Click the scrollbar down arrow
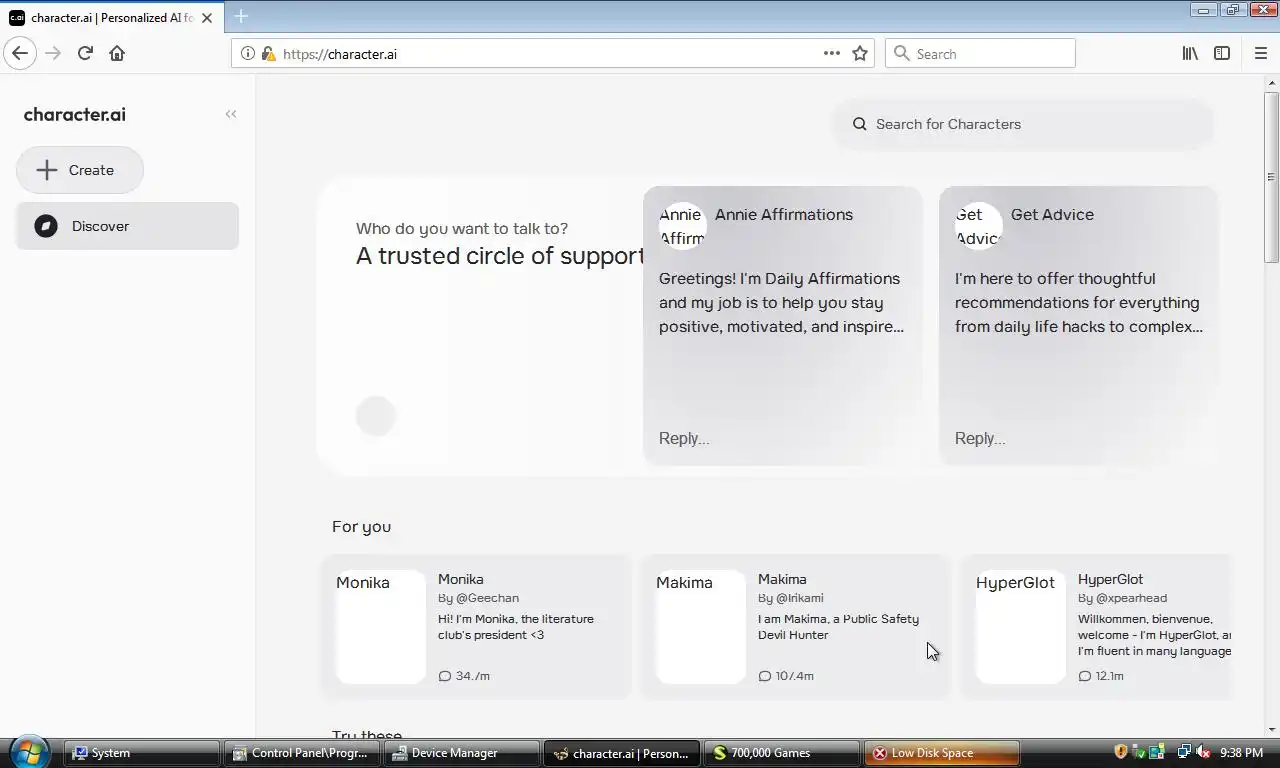The width and height of the screenshot is (1280, 768). tap(1272, 730)
